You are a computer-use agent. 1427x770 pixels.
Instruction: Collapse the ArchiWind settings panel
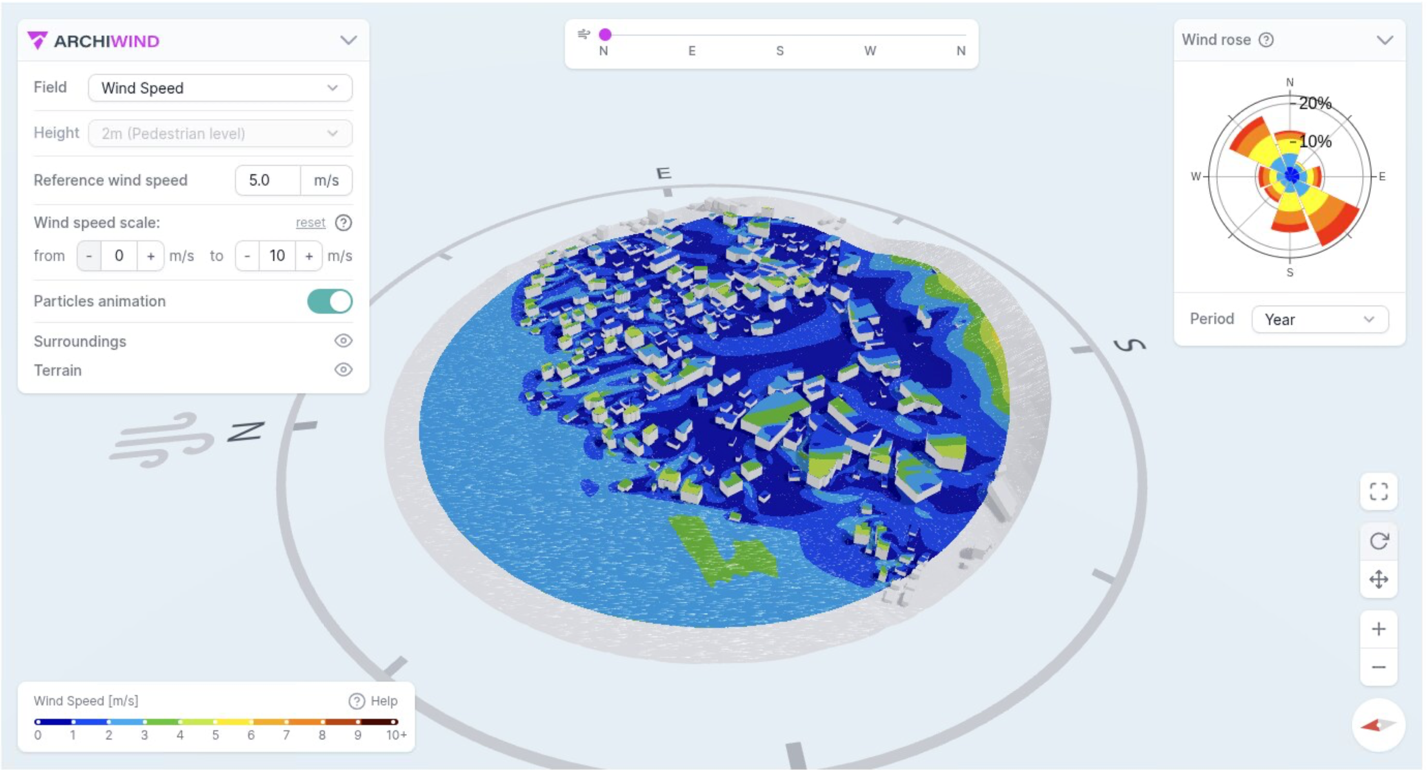coord(348,40)
